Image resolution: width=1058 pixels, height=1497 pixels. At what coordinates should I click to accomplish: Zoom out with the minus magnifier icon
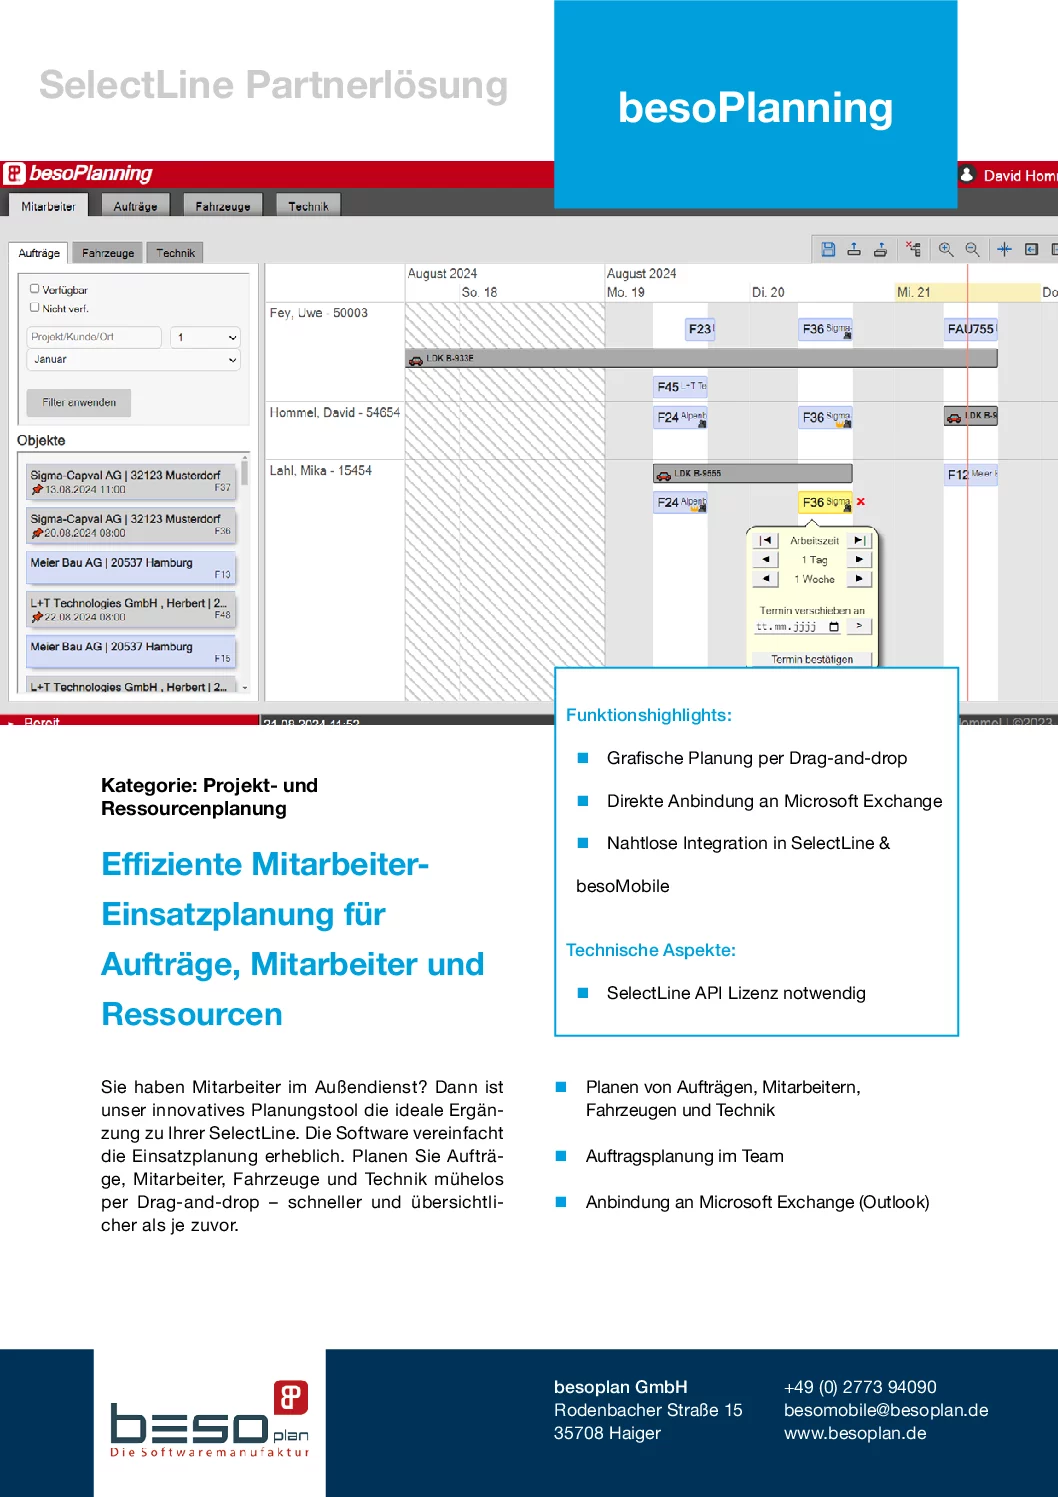coord(972,249)
